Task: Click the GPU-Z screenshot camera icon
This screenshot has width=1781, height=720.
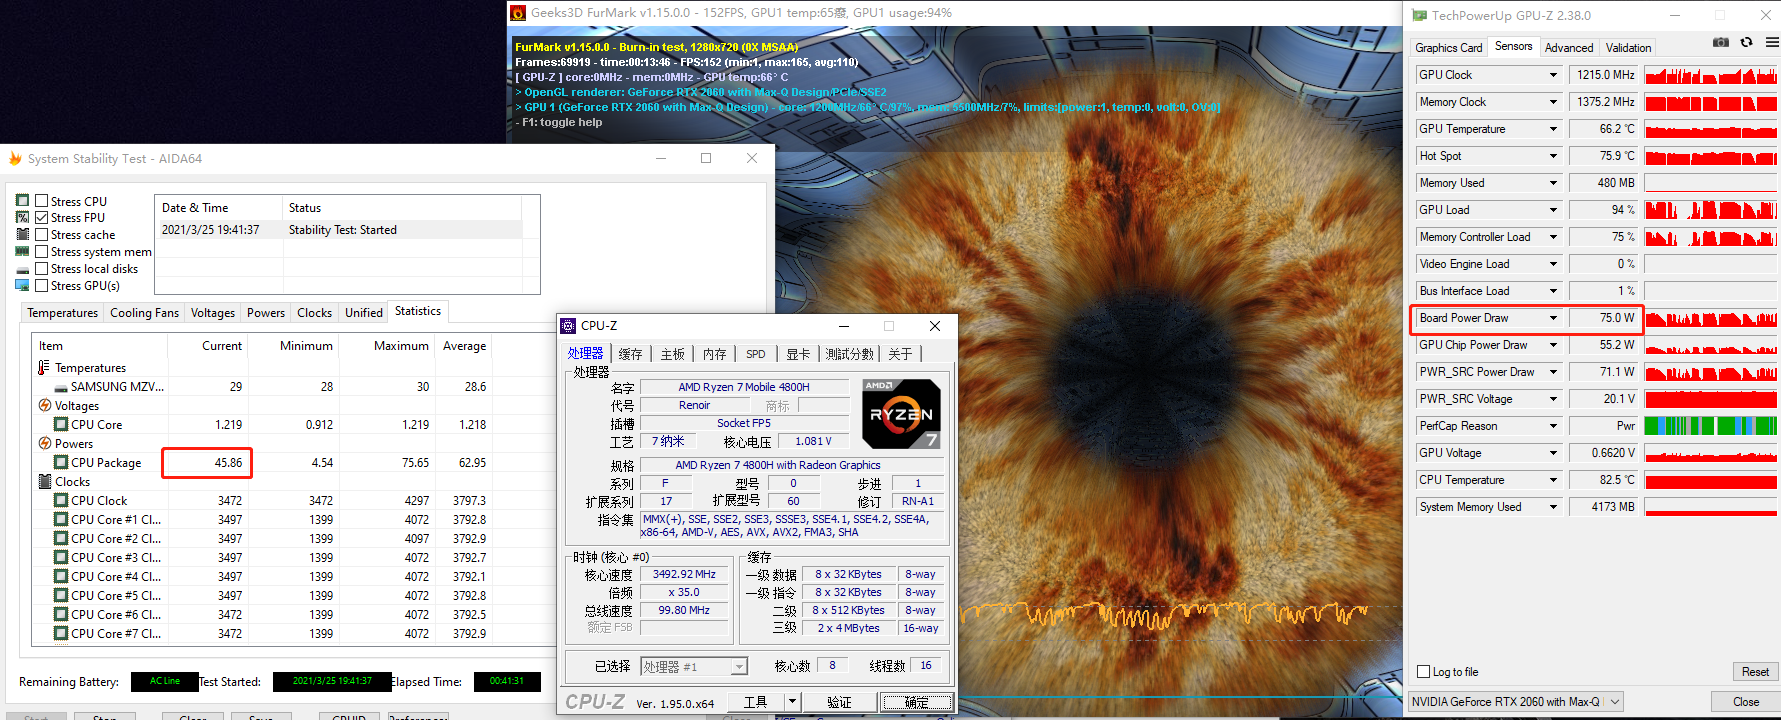Action: coord(1720,43)
